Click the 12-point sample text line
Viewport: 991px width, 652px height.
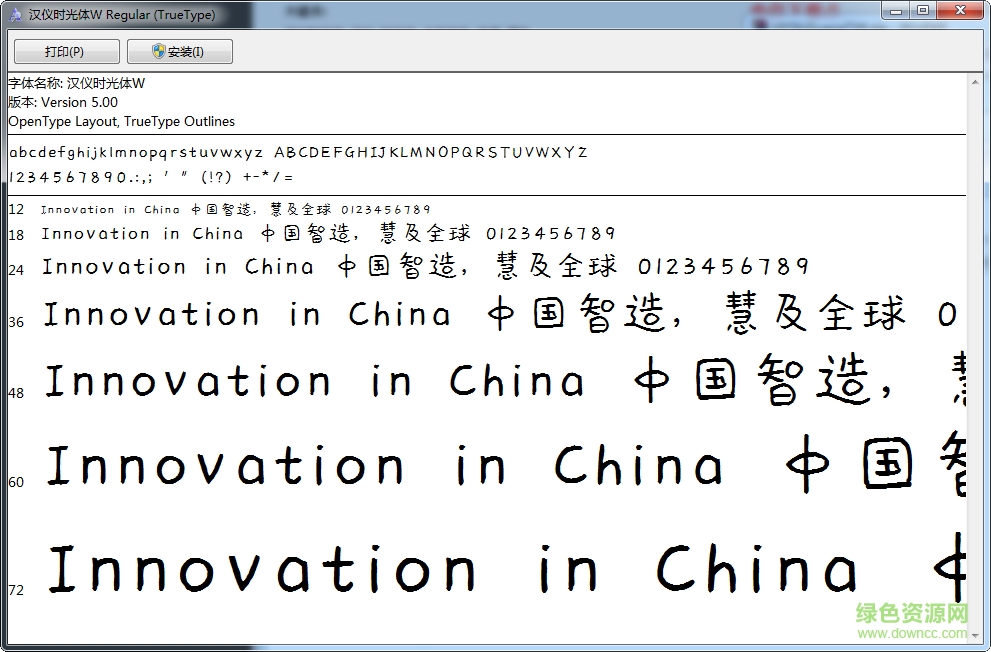click(x=235, y=209)
